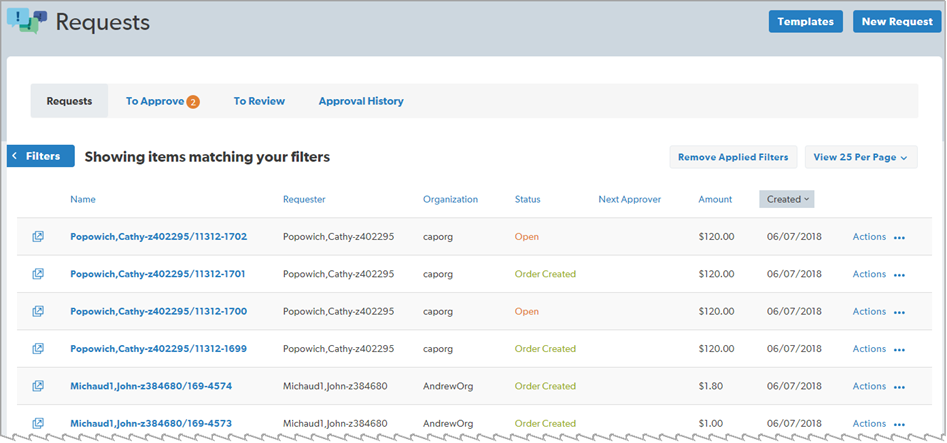Image resolution: width=947 pixels, height=443 pixels.
Task: Click the ellipsis icon for request 169-4574
Action: tap(899, 387)
